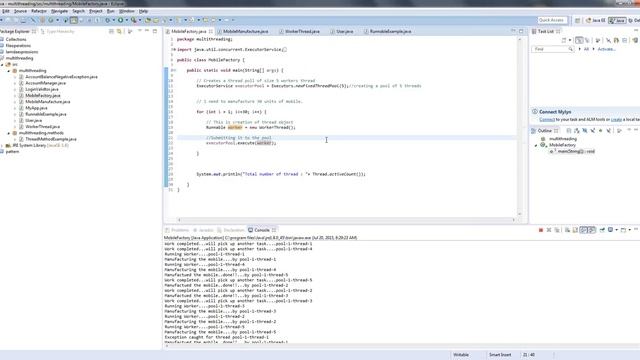Open the Source menu

click(x=20, y=11)
